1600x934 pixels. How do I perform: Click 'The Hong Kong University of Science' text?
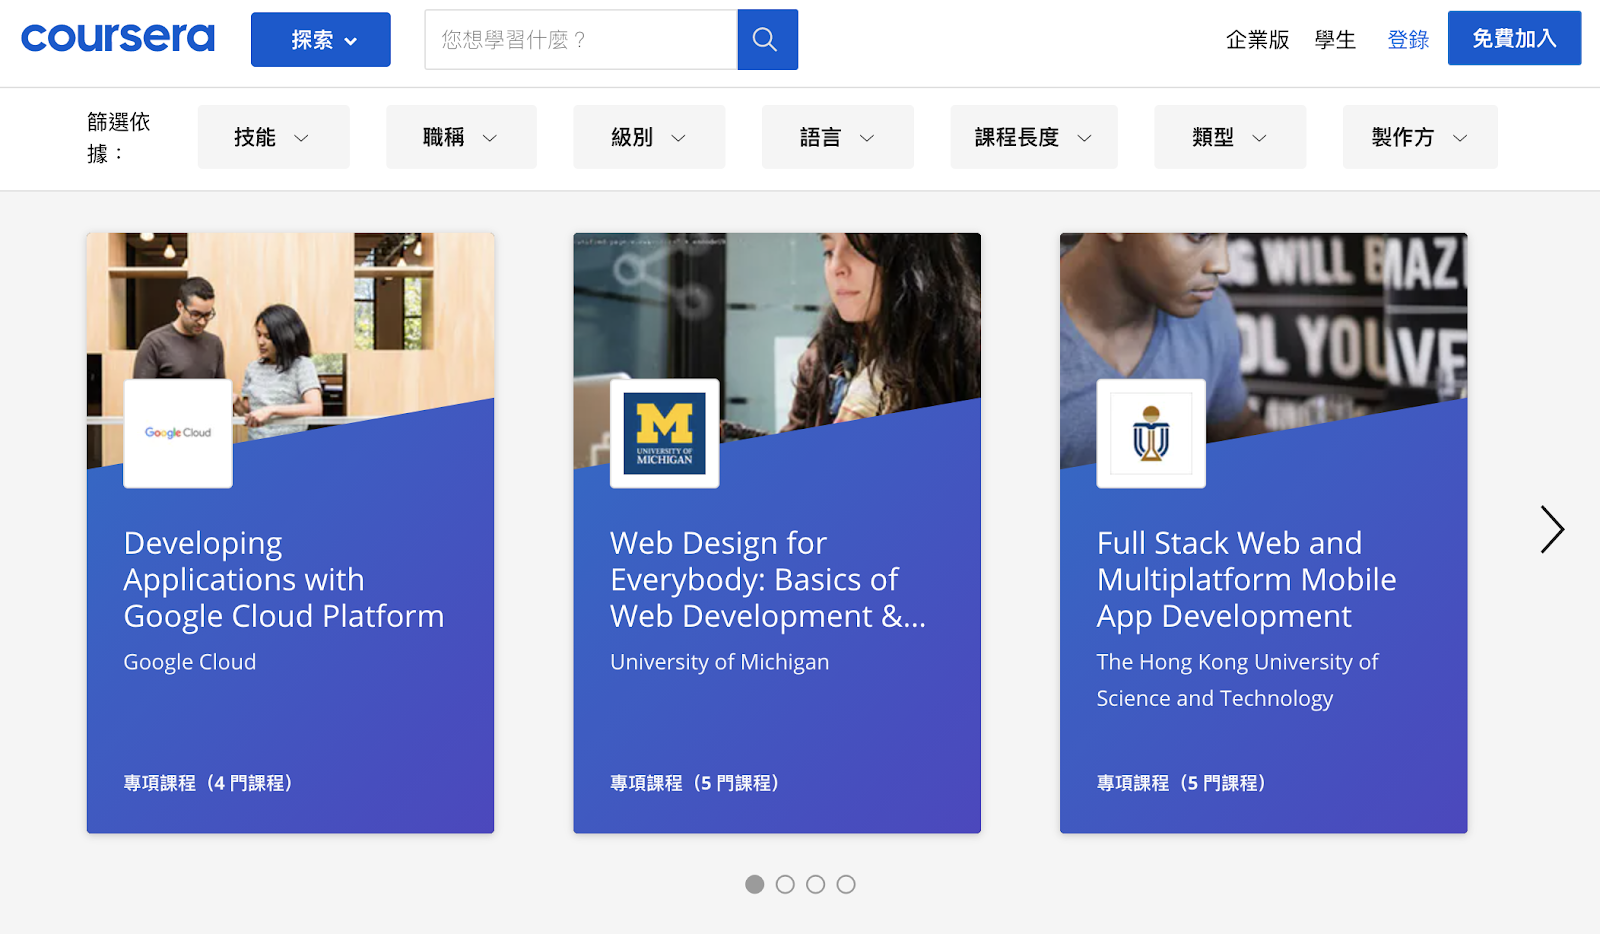point(1237,680)
